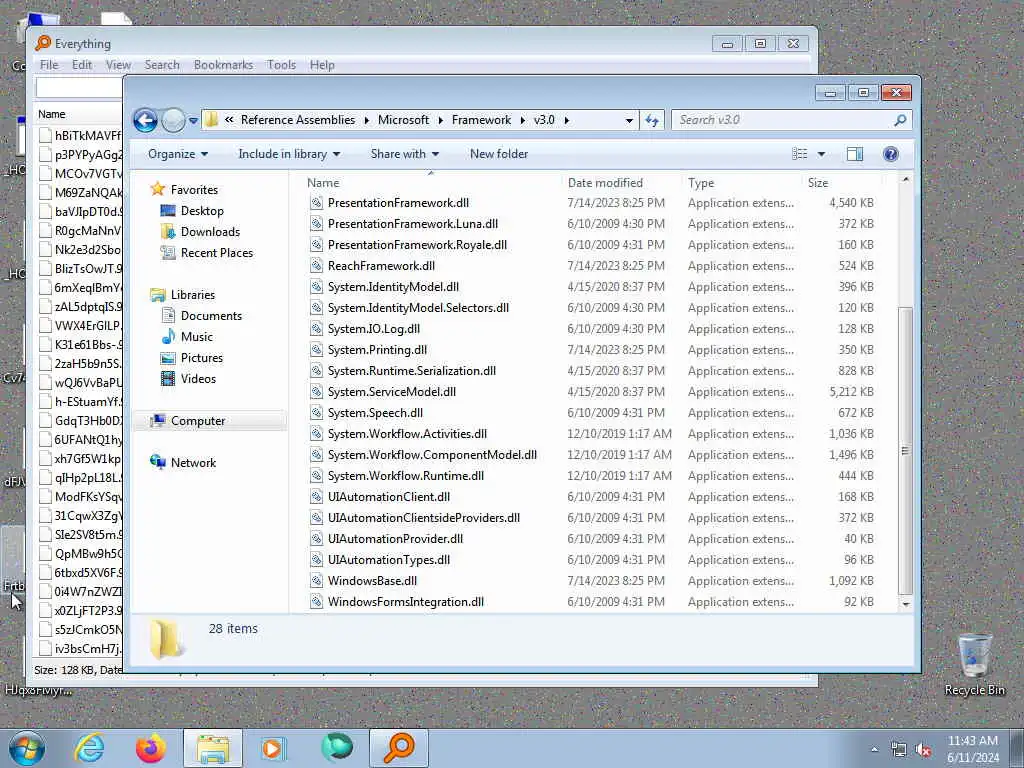This screenshot has width=1024, height=768.
Task: Open the Include in library dropdown
Action: click(289, 154)
